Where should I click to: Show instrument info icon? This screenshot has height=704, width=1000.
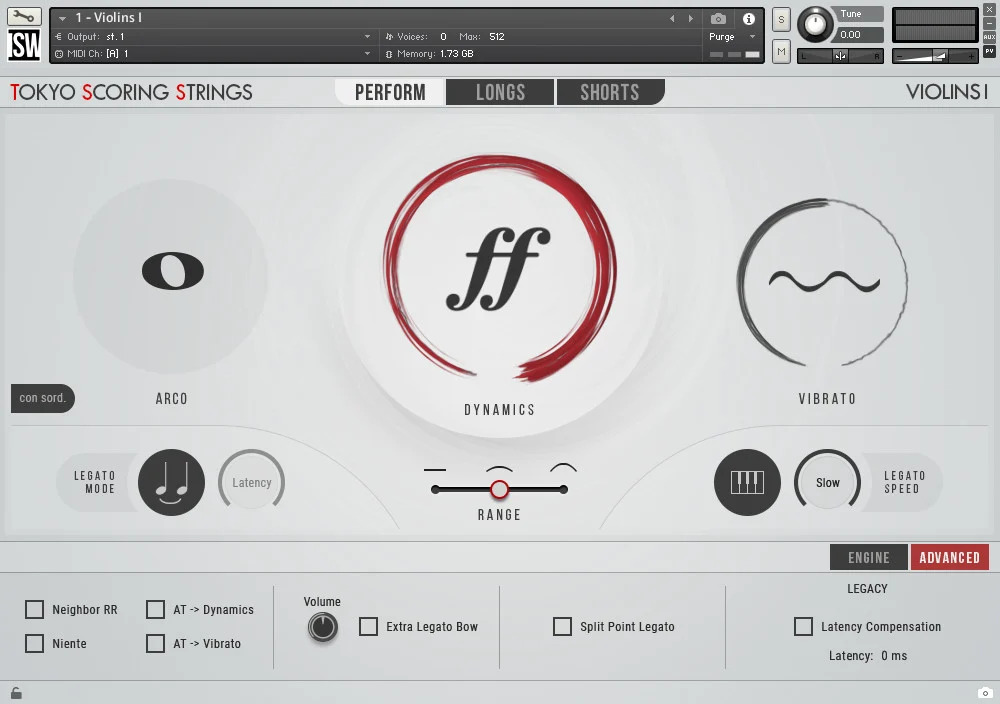749,18
